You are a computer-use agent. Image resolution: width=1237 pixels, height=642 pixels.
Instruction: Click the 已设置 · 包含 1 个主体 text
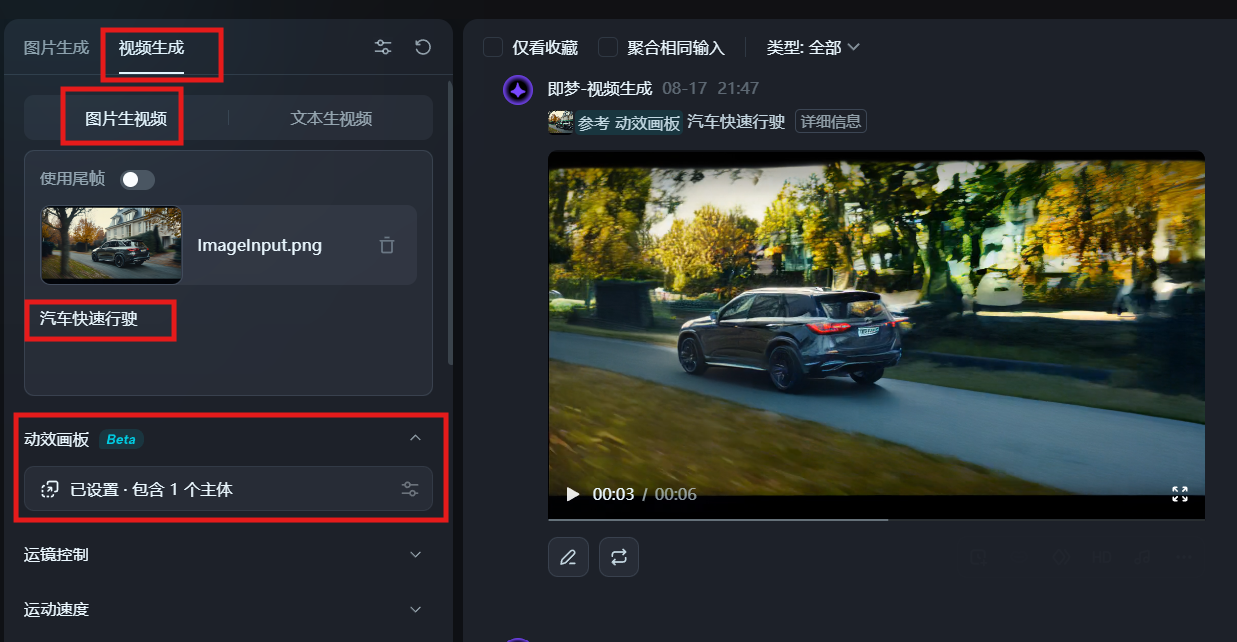[x=151, y=489]
